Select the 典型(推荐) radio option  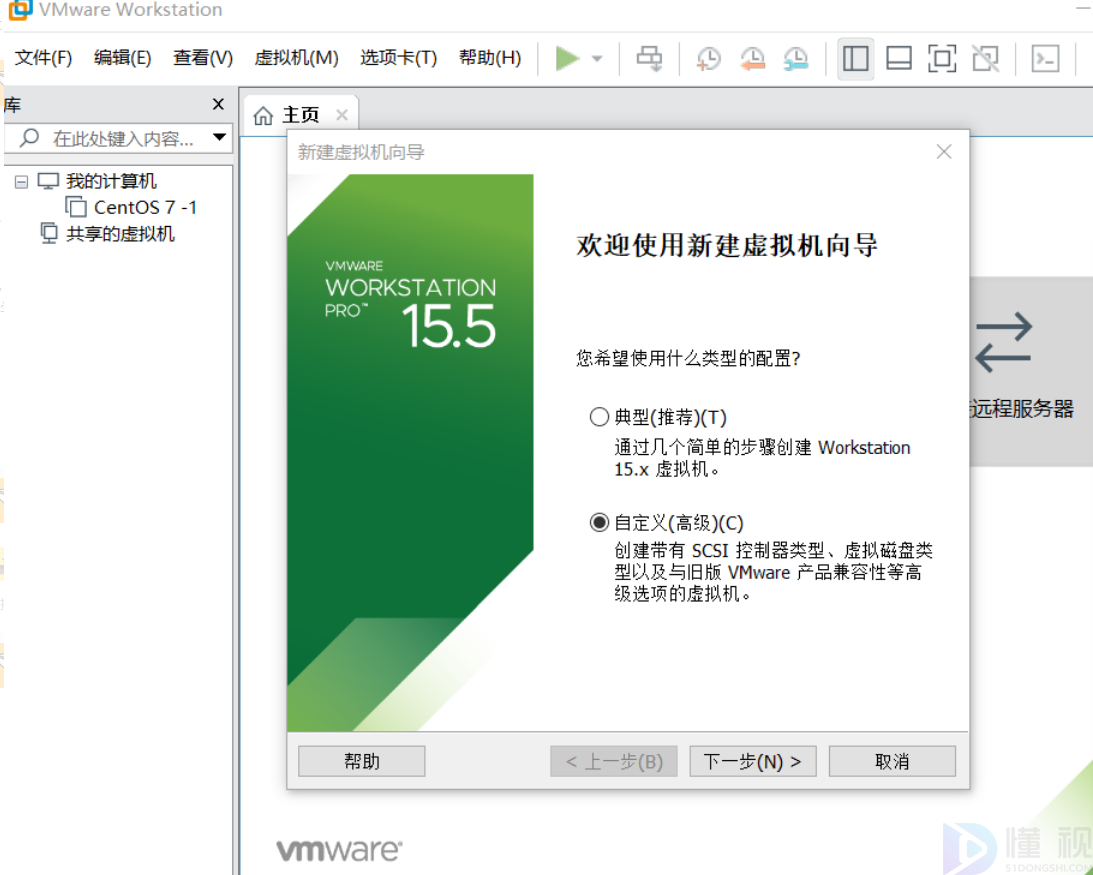(599, 417)
